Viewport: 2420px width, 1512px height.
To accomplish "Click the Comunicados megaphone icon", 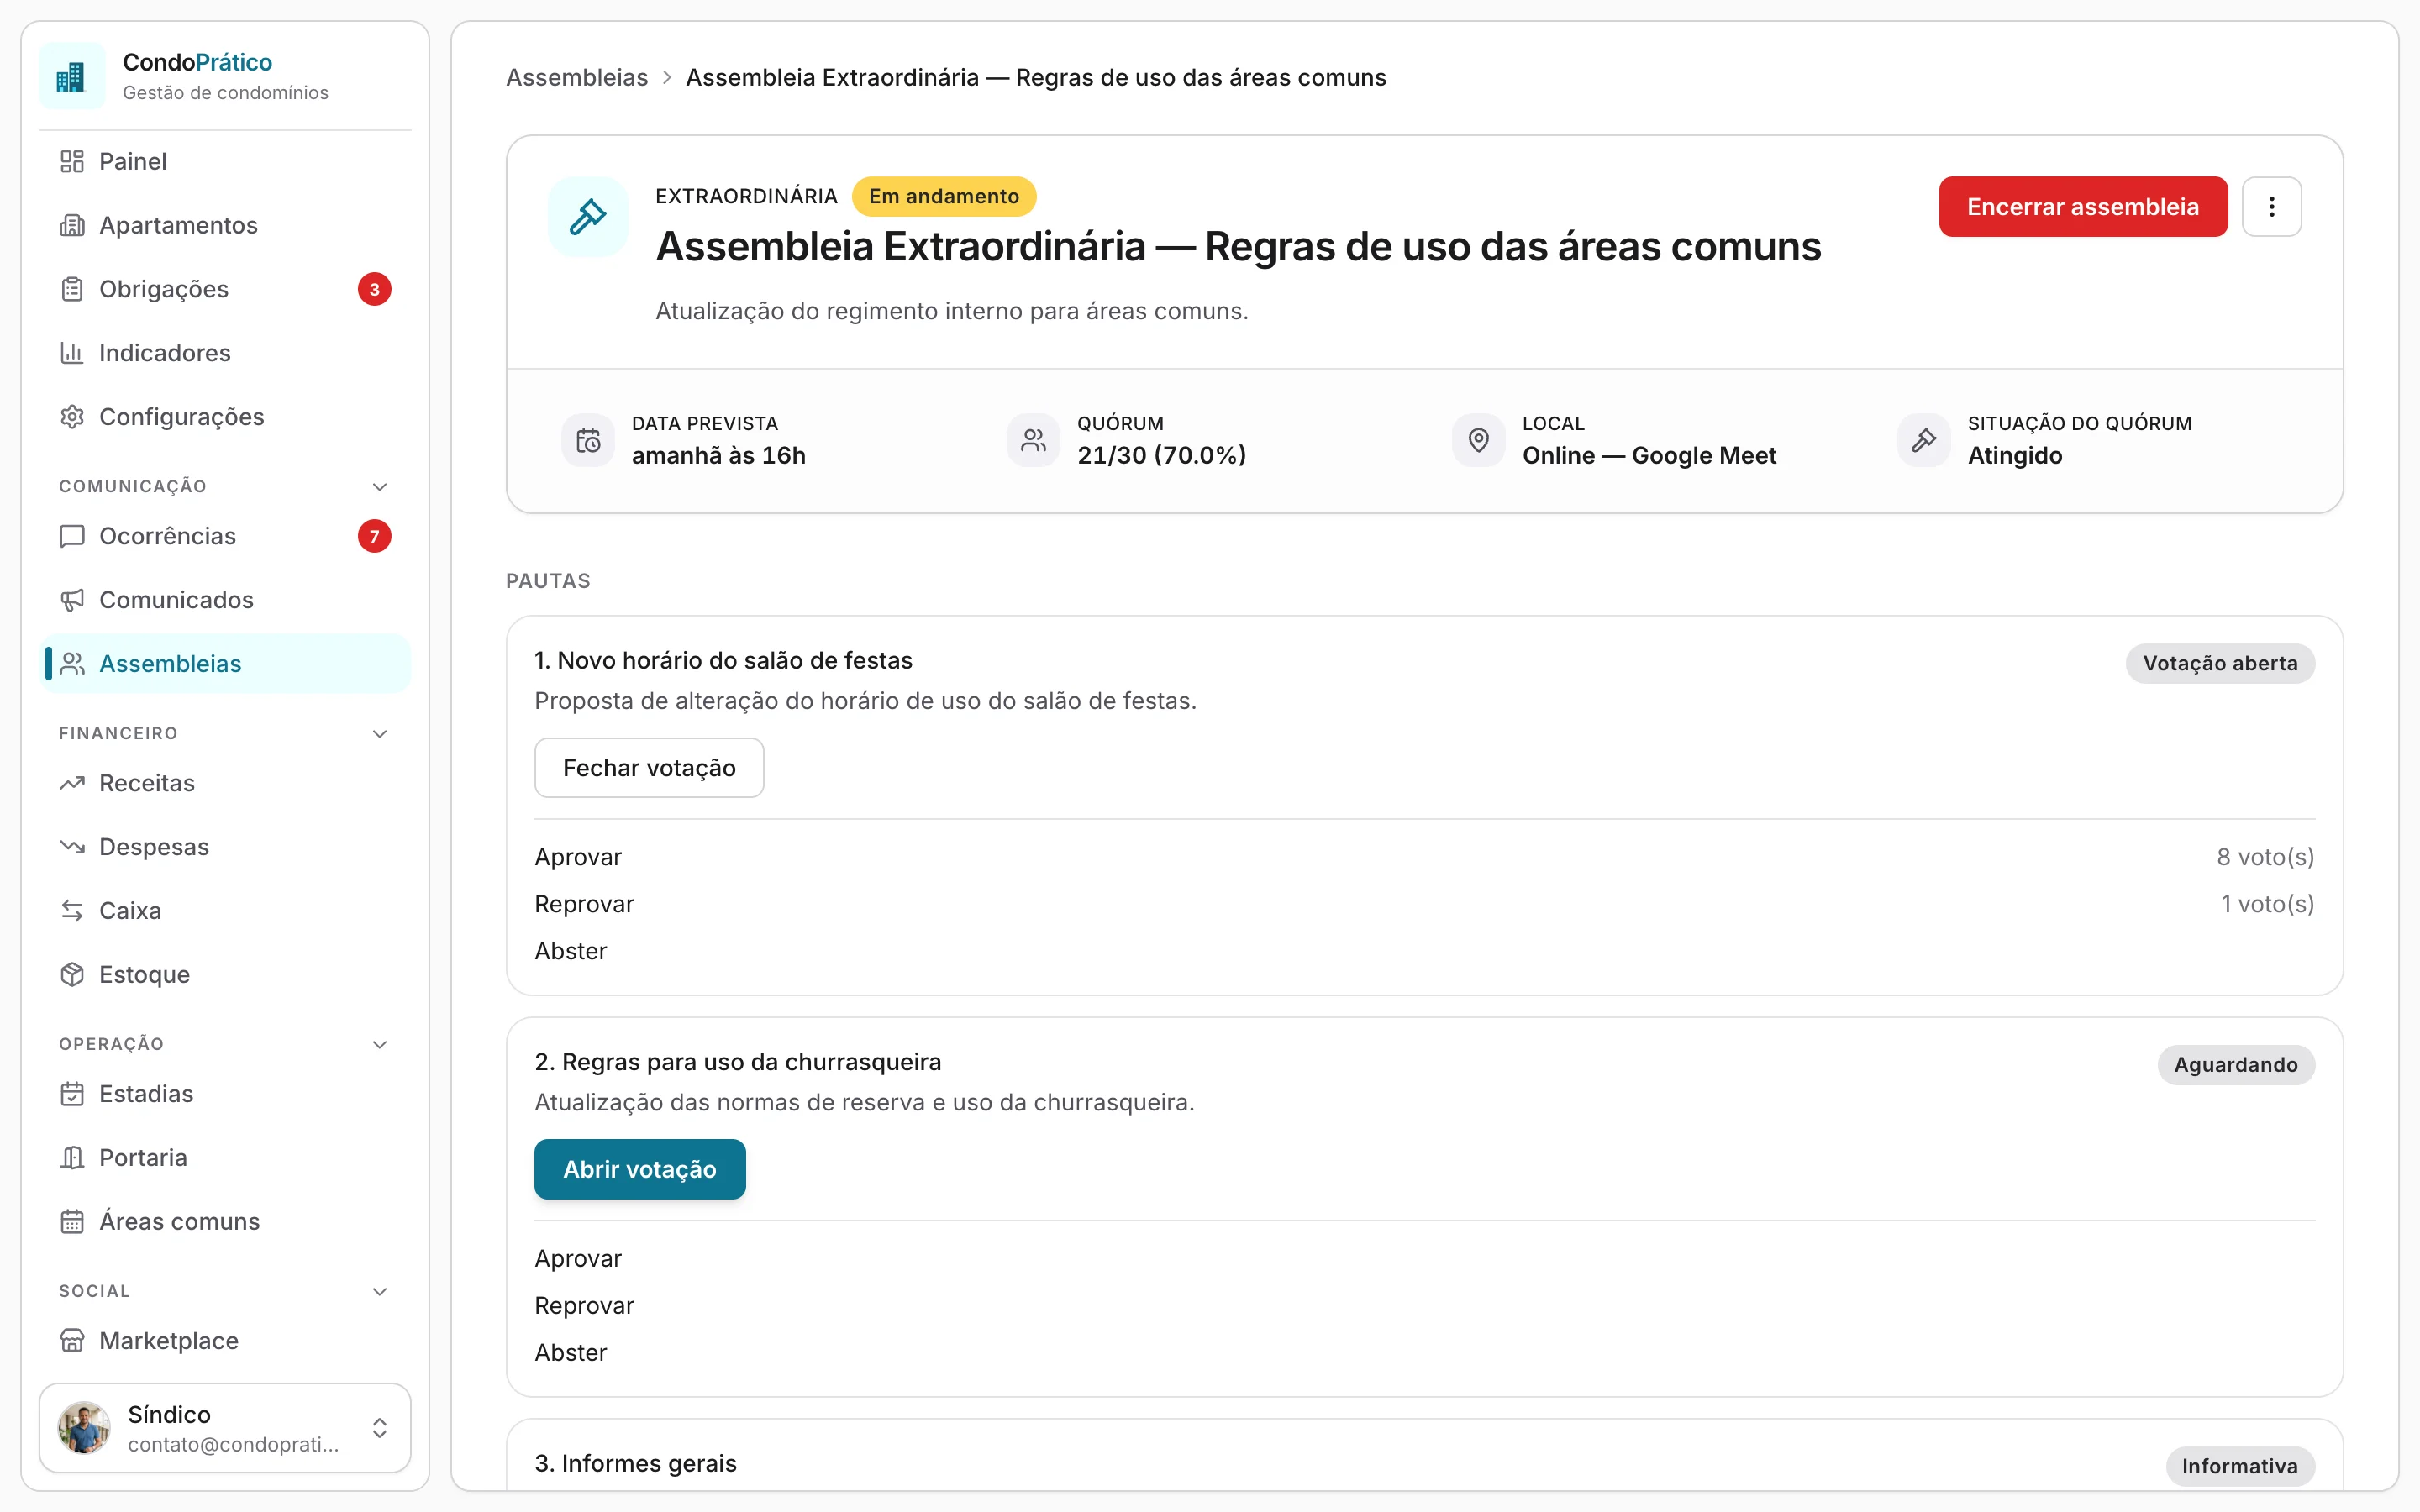I will click(72, 600).
